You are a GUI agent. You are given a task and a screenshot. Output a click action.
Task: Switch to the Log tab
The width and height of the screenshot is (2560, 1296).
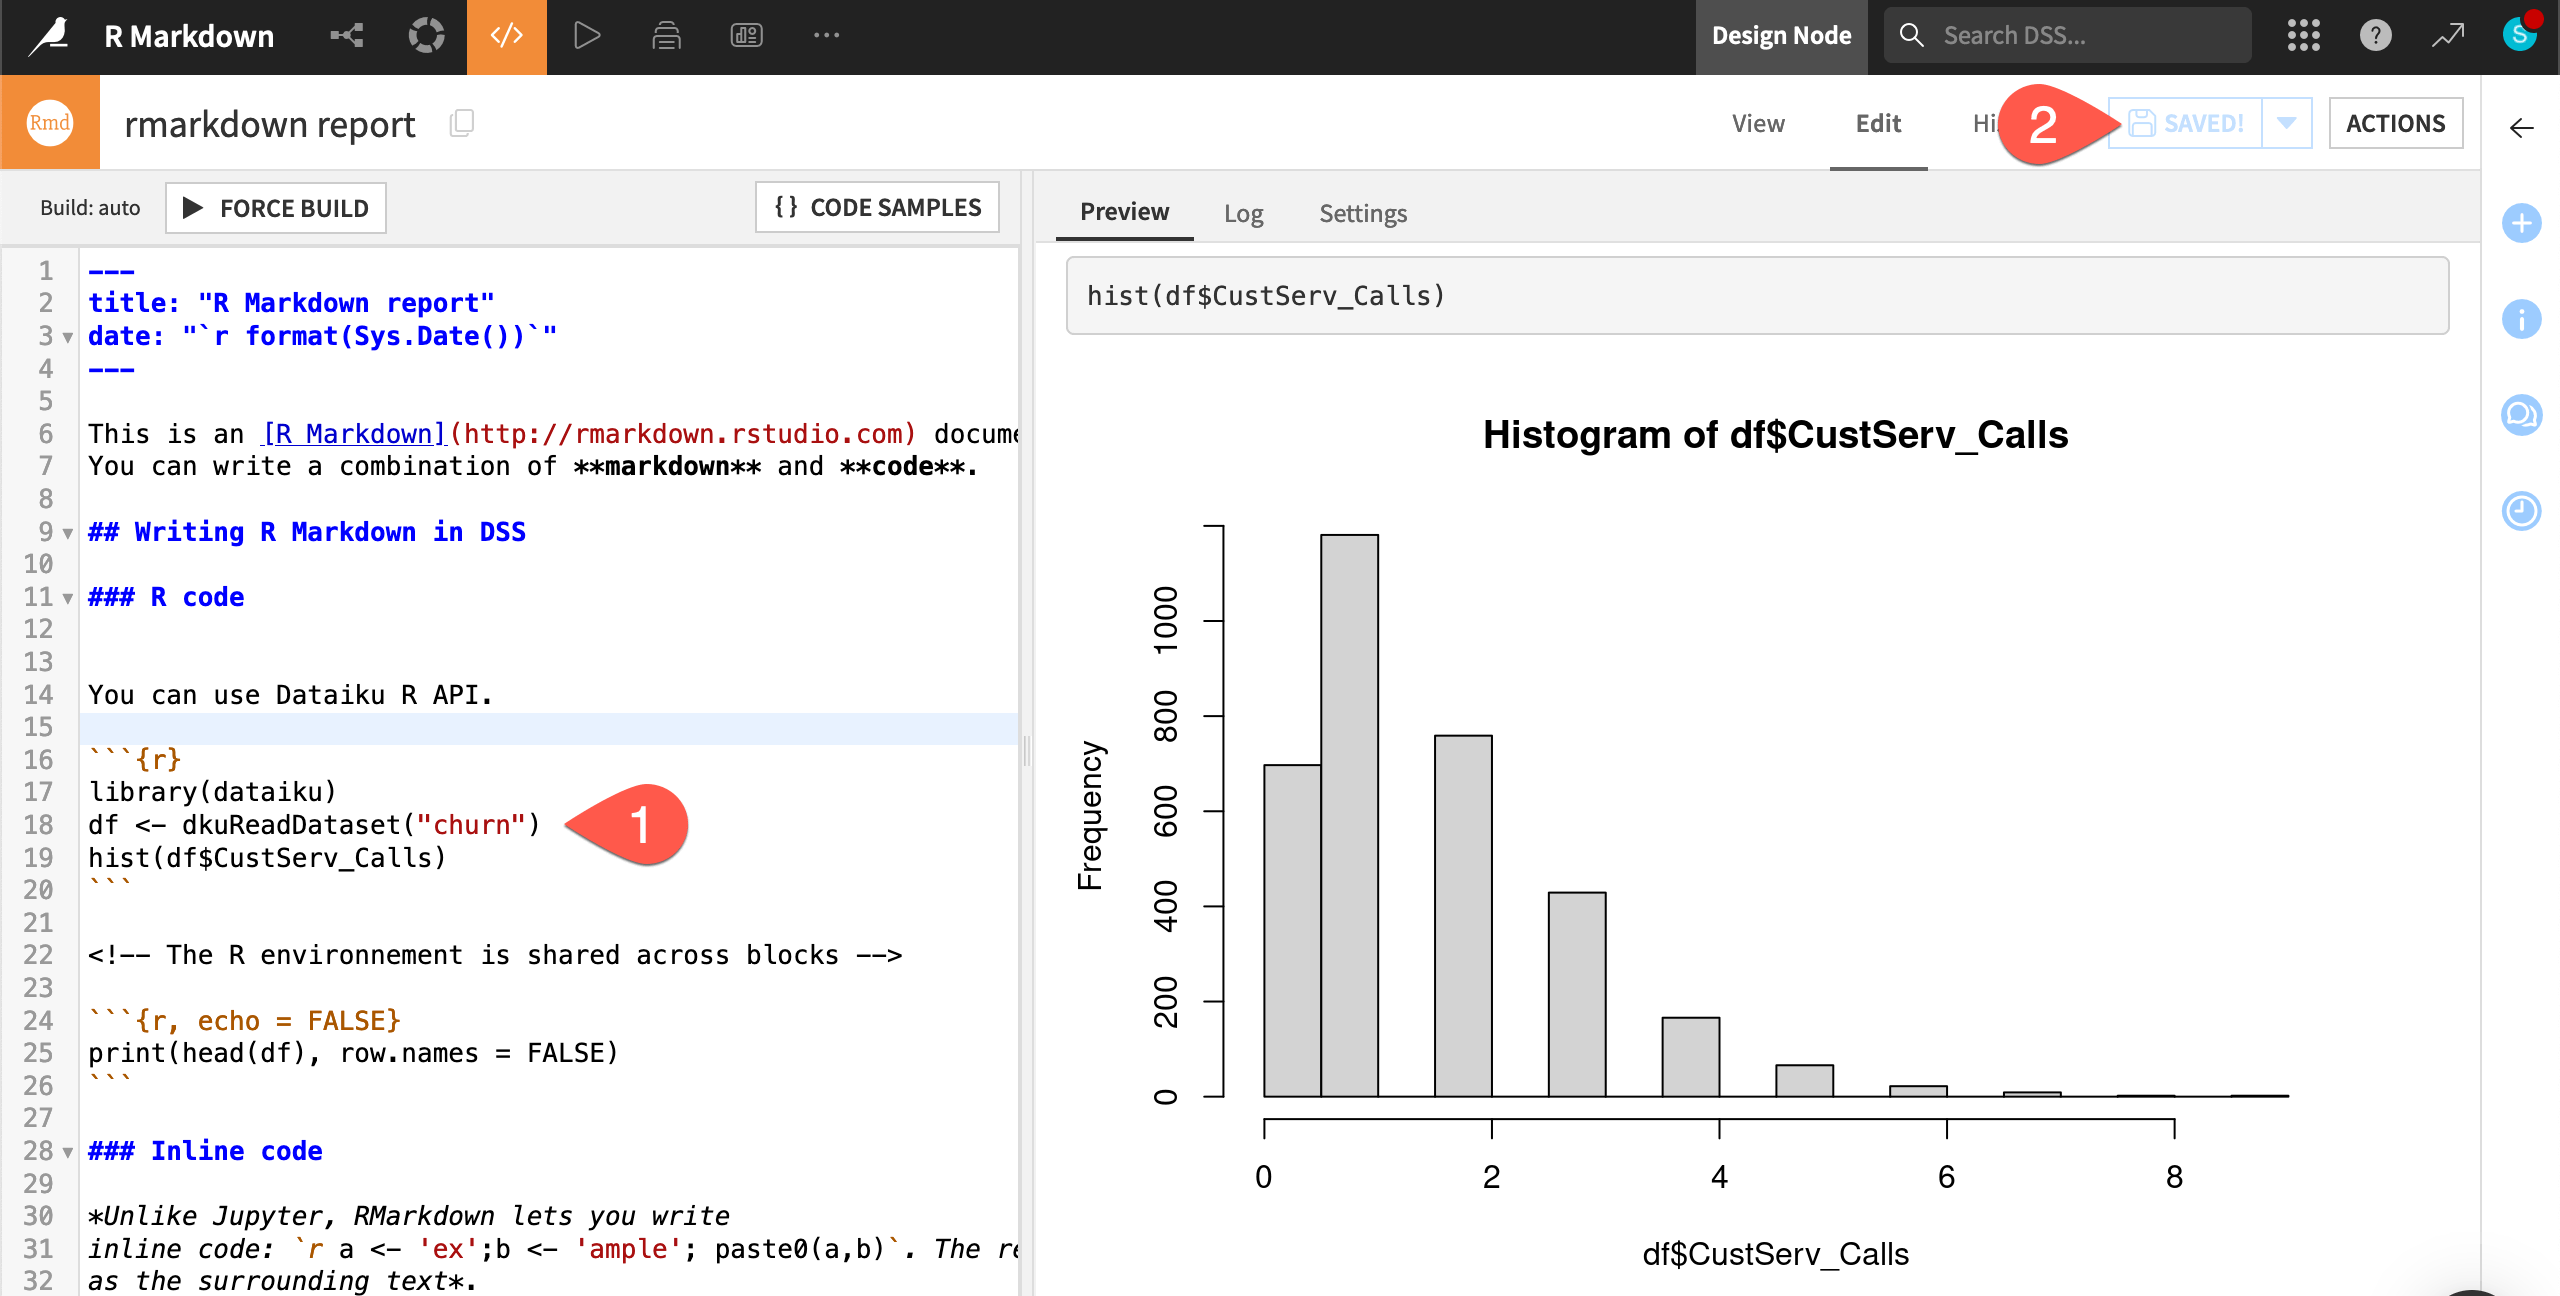pos(1243,213)
